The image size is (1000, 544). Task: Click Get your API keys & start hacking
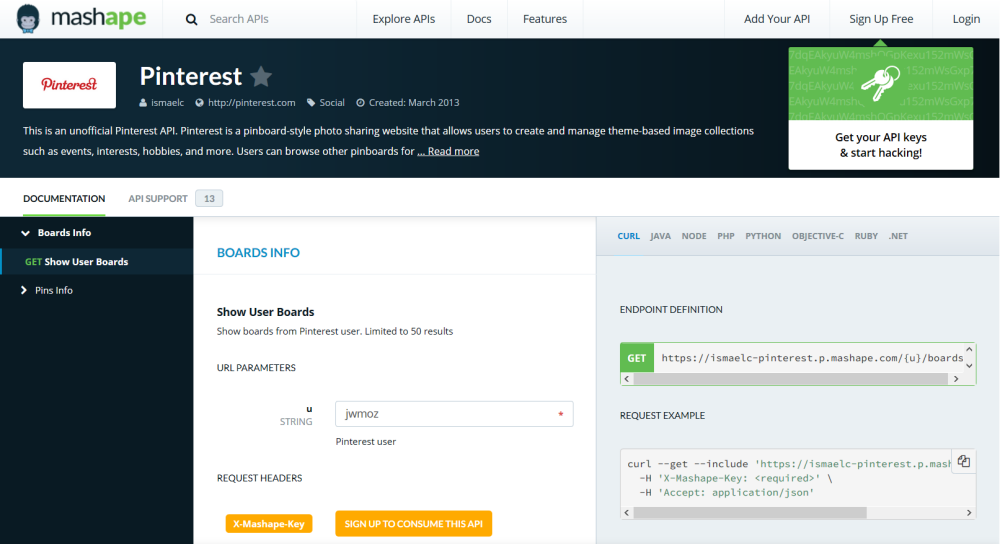coord(881,145)
